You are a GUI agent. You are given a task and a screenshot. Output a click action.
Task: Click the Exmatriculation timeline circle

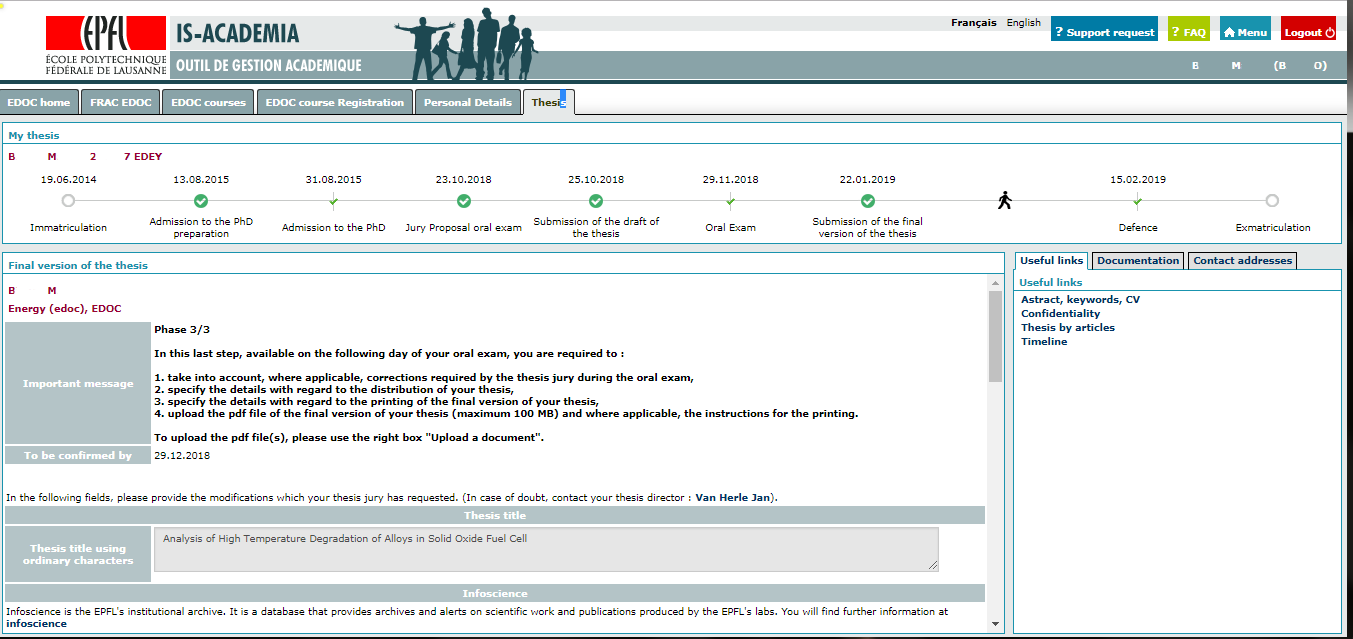1272,200
